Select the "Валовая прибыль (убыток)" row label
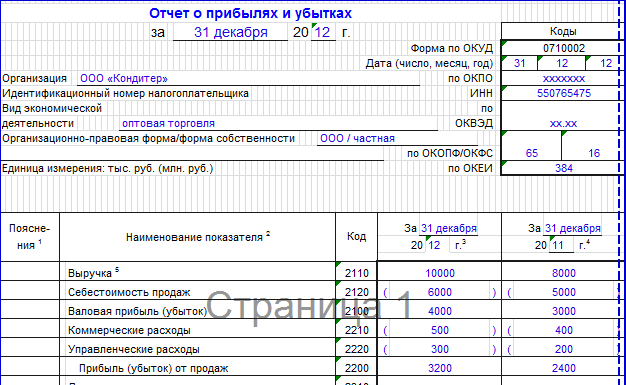Viewport: 626px width, 385px height. (137, 312)
